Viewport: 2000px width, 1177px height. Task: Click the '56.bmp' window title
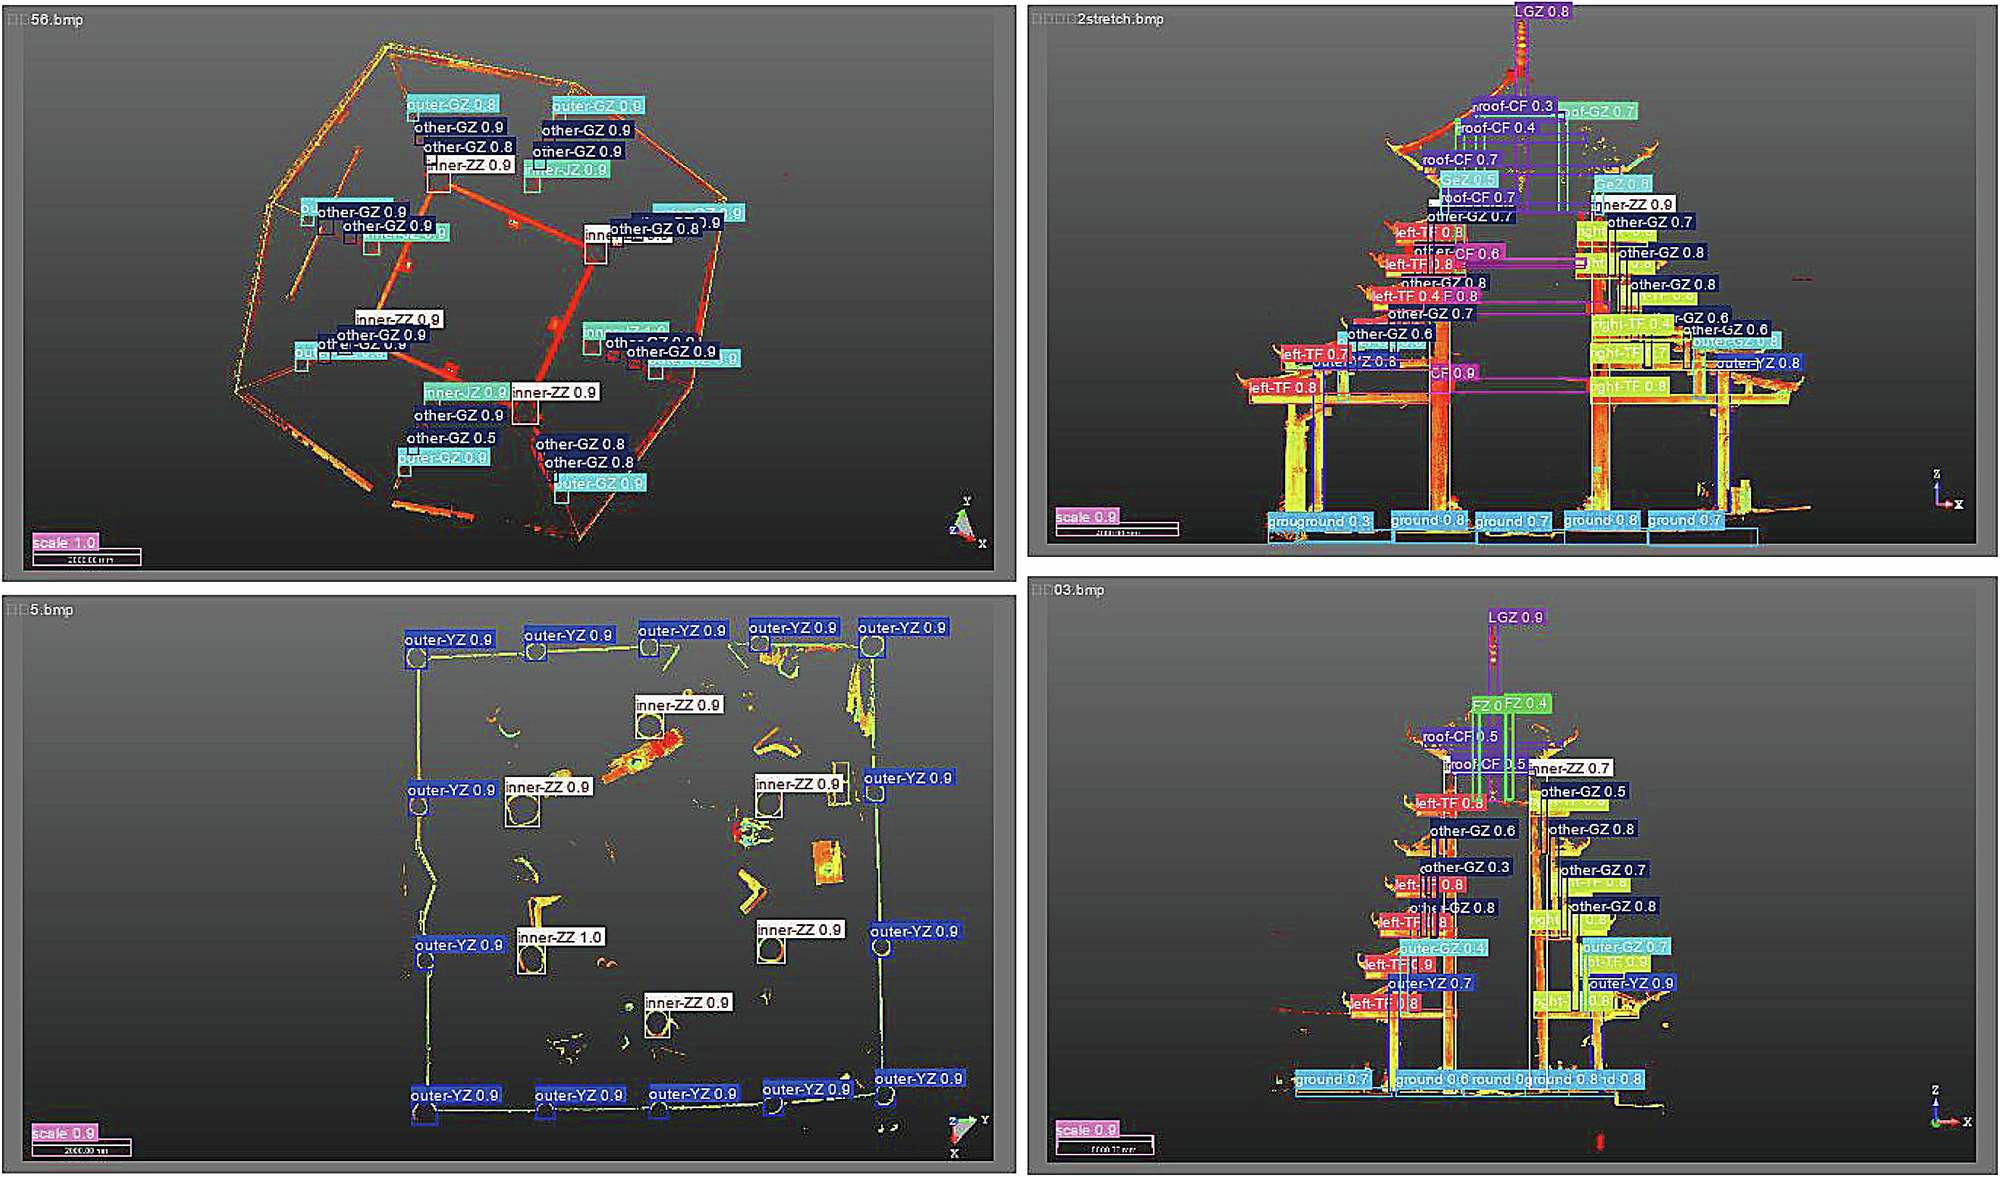57,20
